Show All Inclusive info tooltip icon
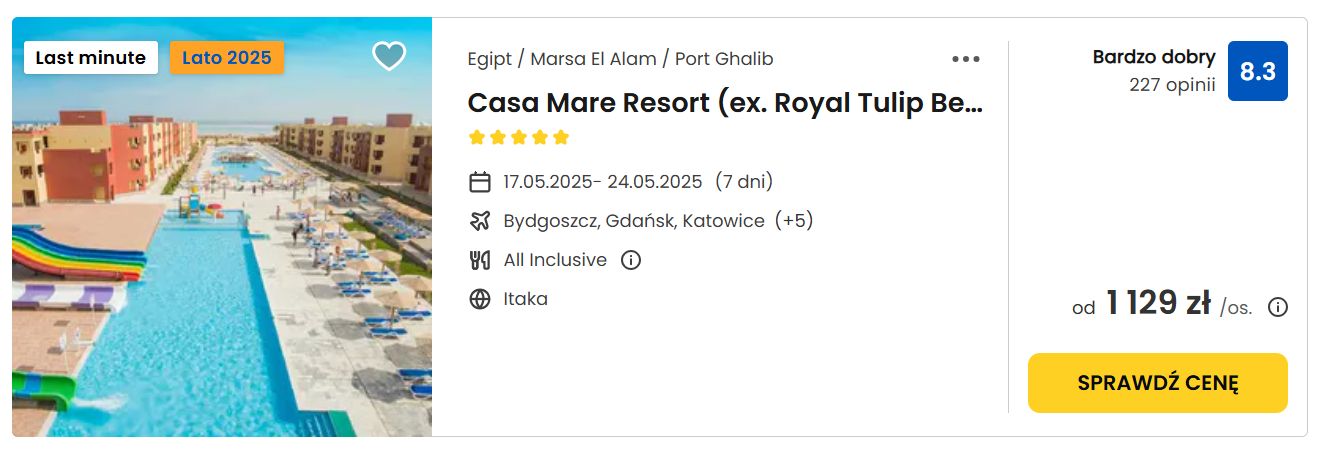Viewport: 1319px width, 451px height. coord(631,260)
